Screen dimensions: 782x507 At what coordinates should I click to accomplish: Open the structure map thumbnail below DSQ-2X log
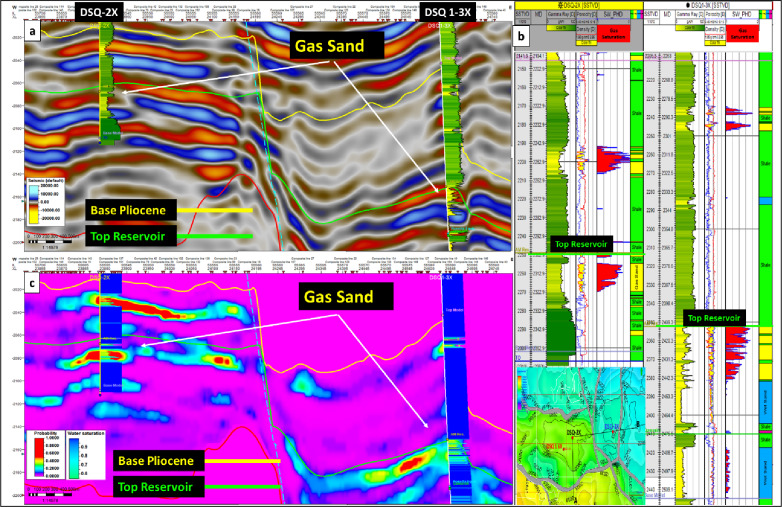pyautogui.click(x=581, y=436)
